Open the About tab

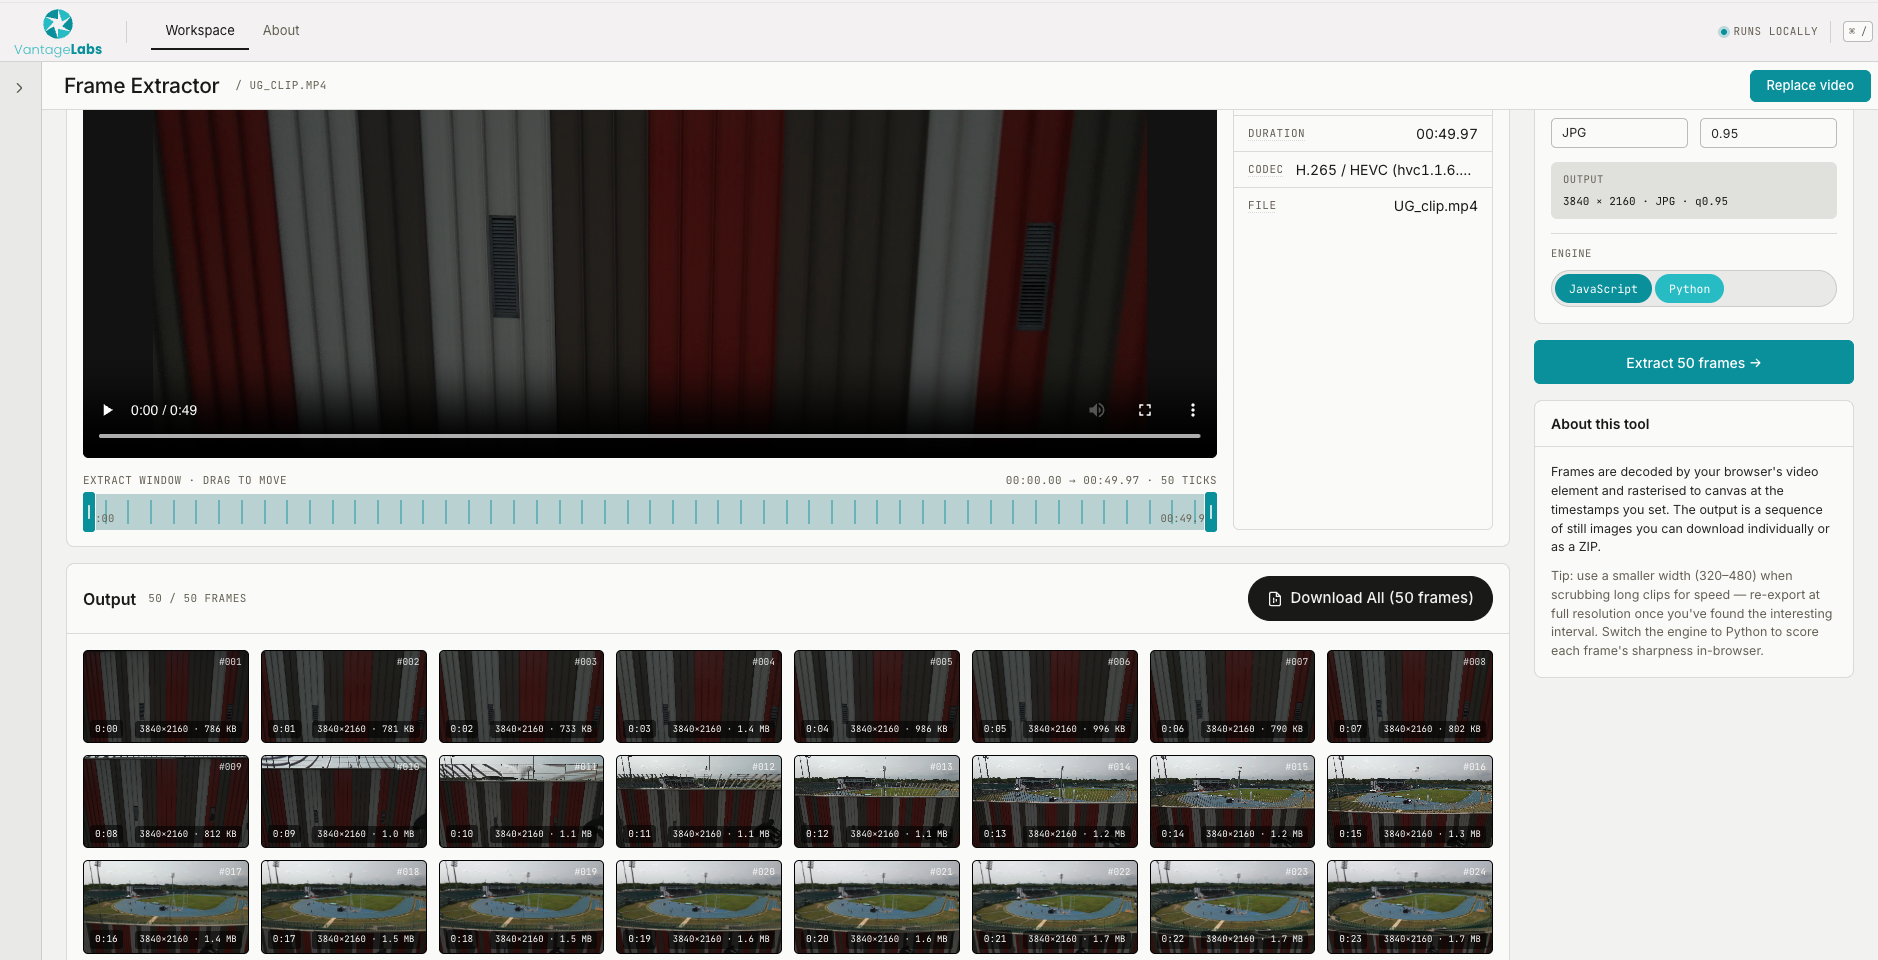[281, 30]
